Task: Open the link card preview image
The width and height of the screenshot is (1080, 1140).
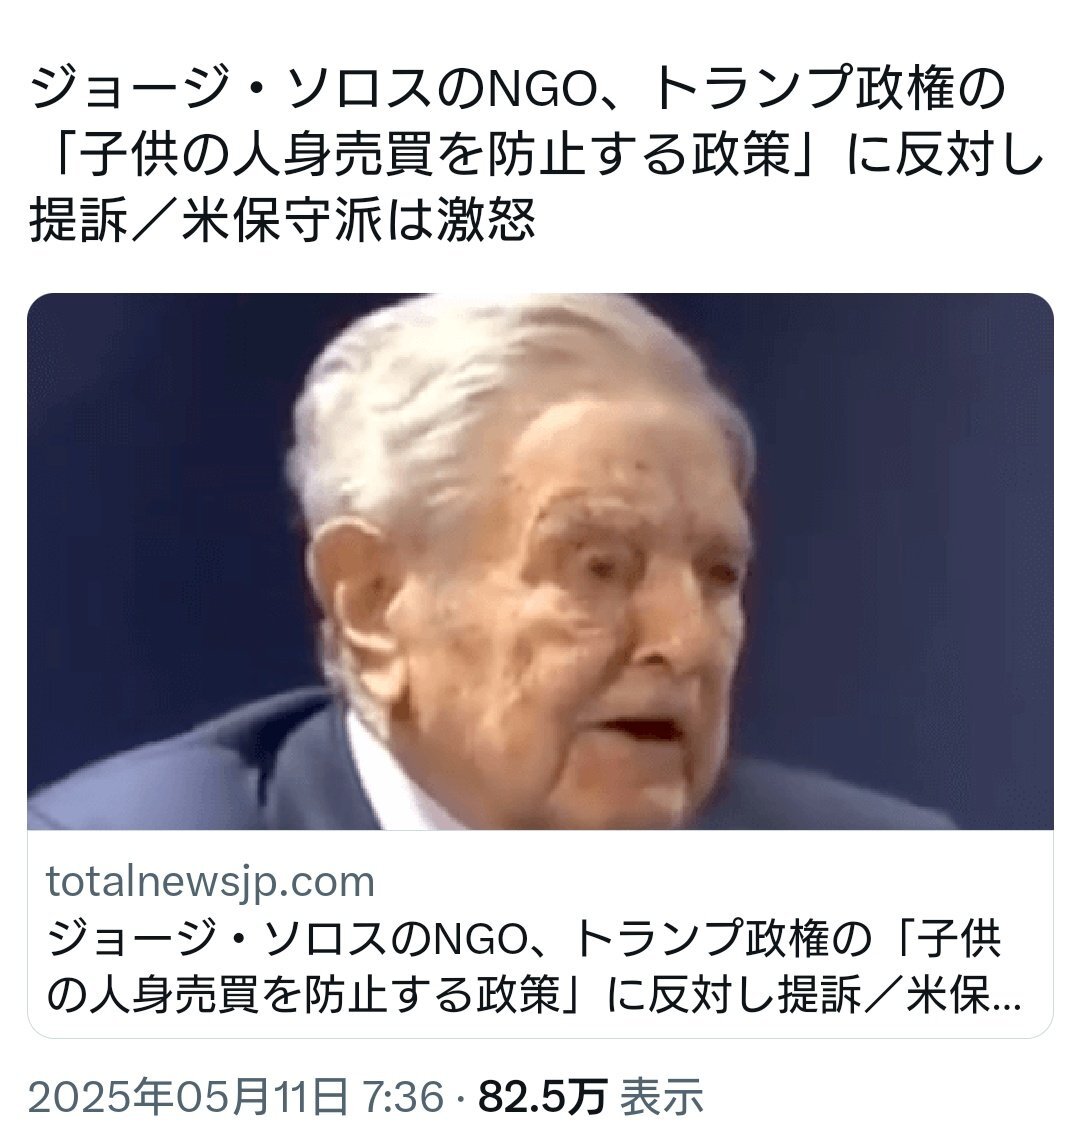Action: coord(540,561)
